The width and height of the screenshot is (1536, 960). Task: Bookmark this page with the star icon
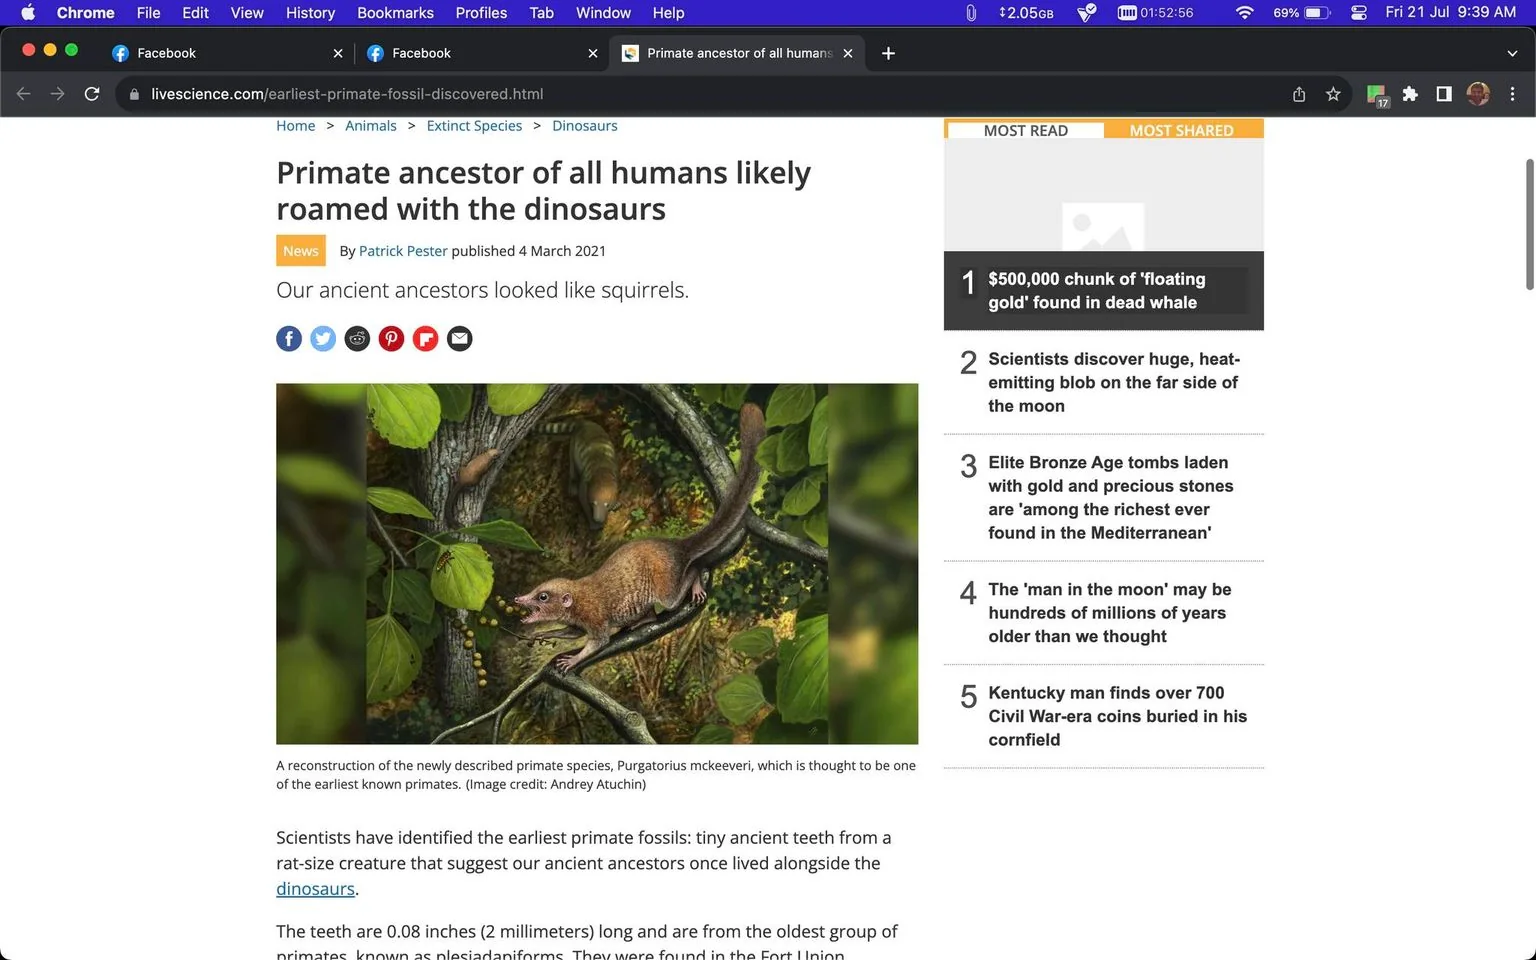(x=1333, y=94)
